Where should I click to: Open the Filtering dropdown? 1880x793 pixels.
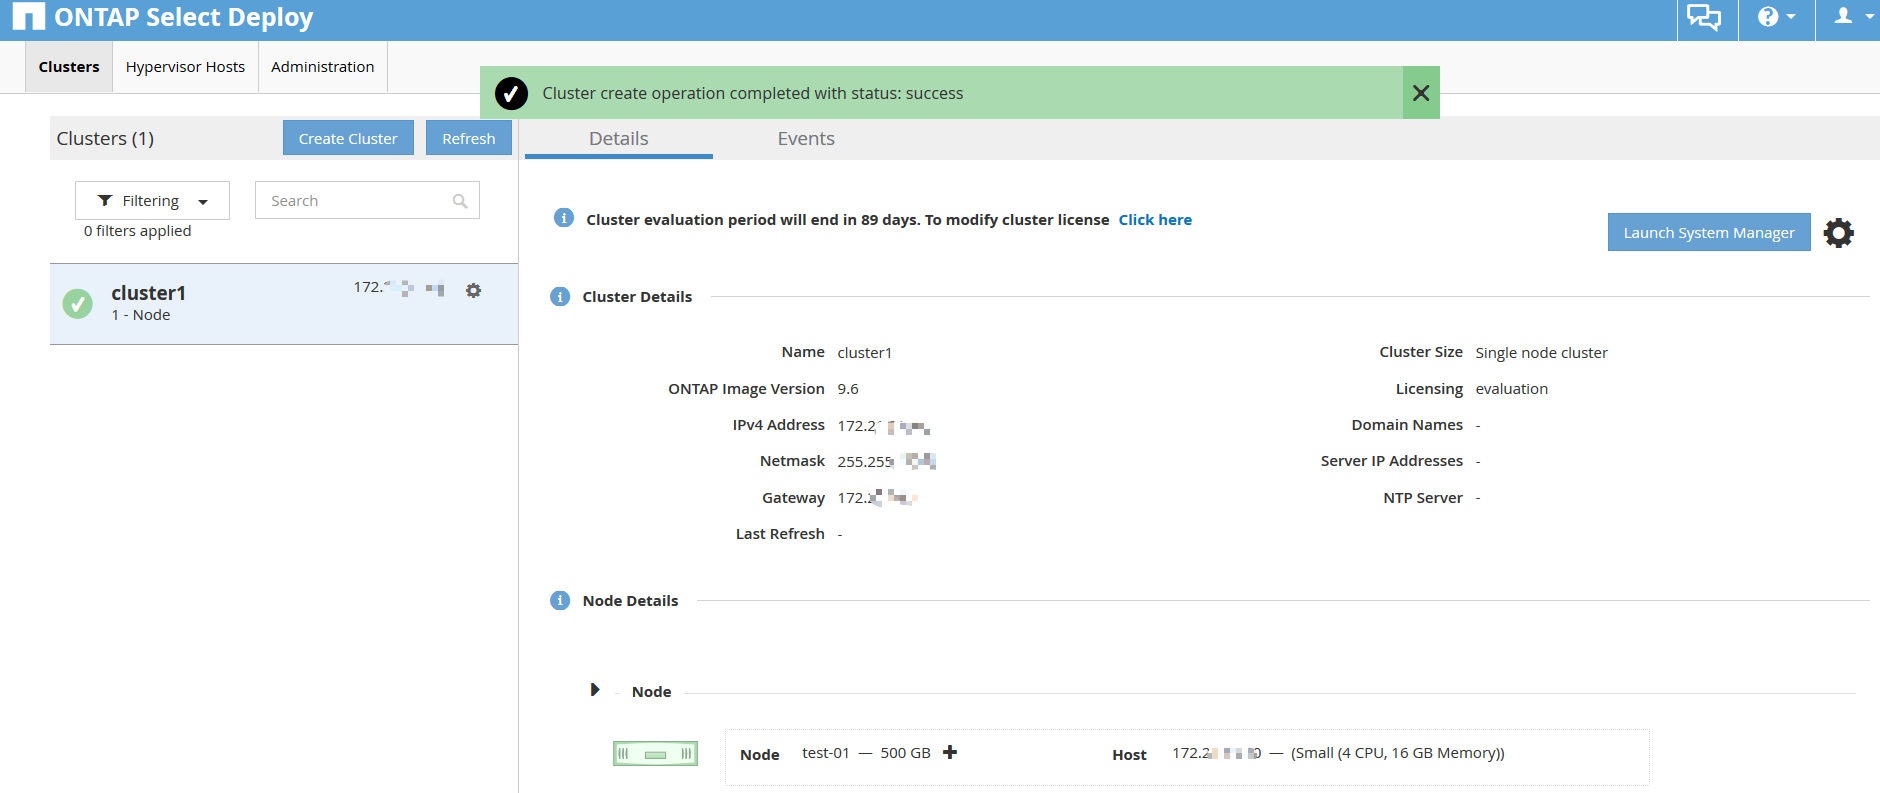pos(152,200)
